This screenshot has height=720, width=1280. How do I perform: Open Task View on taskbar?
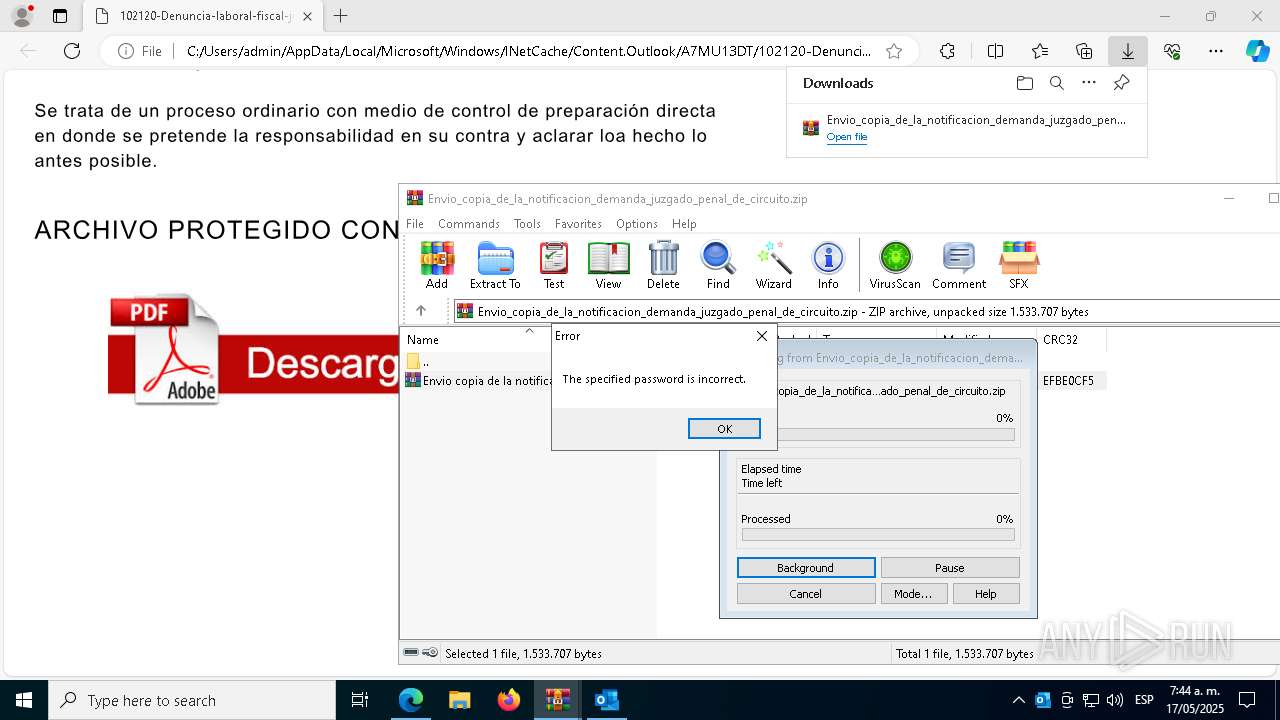[360, 700]
